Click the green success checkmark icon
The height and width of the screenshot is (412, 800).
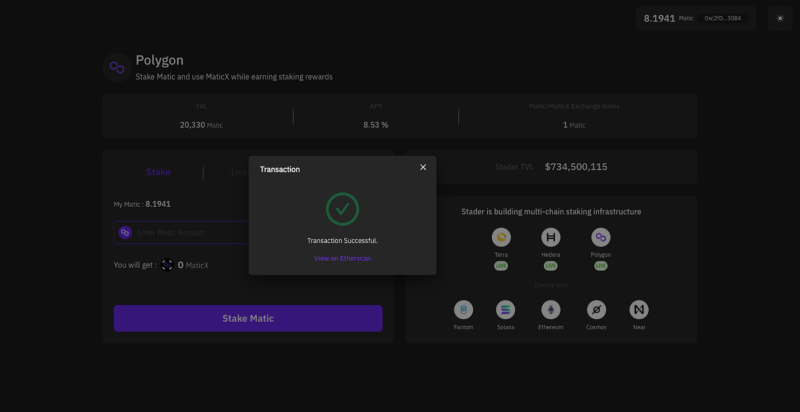click(342, 209)
